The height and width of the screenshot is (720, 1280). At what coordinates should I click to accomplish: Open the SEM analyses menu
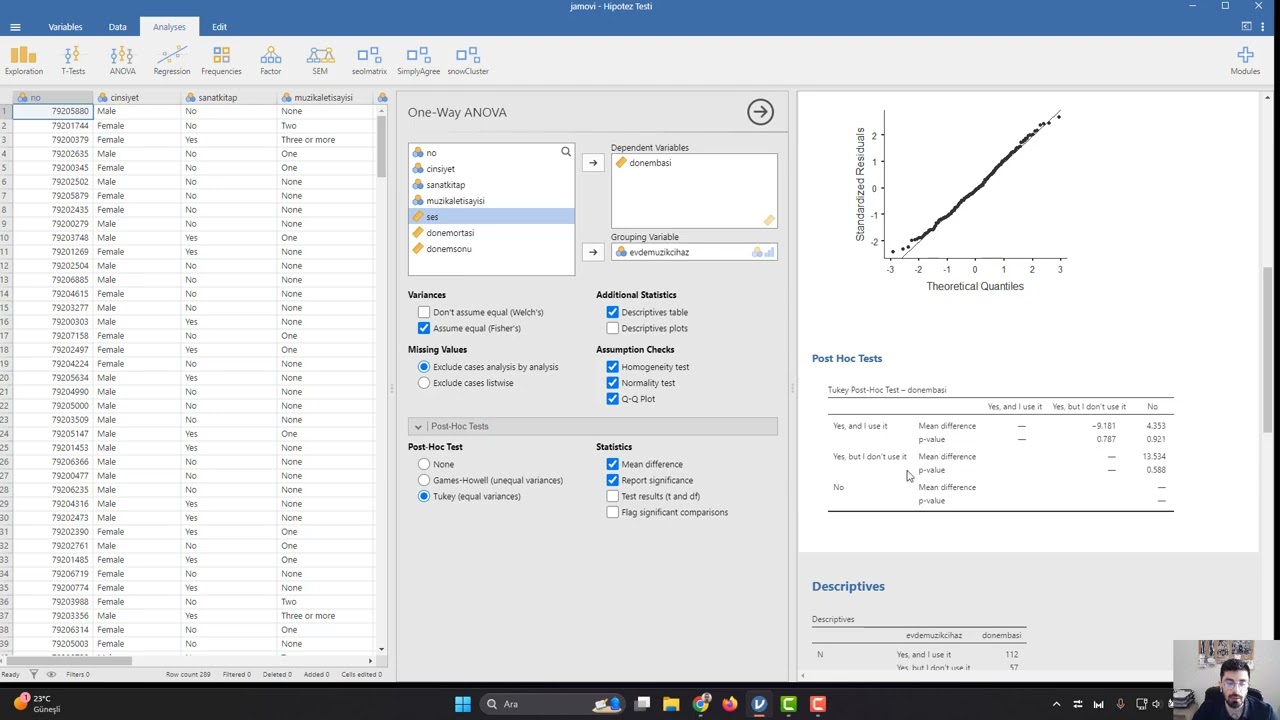(x=320, y=60)
